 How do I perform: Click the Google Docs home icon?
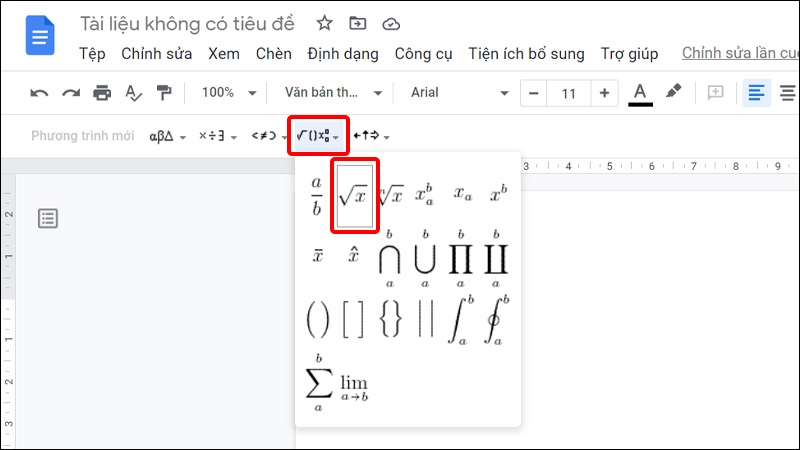pyautogui.click(x=40, y=35)
